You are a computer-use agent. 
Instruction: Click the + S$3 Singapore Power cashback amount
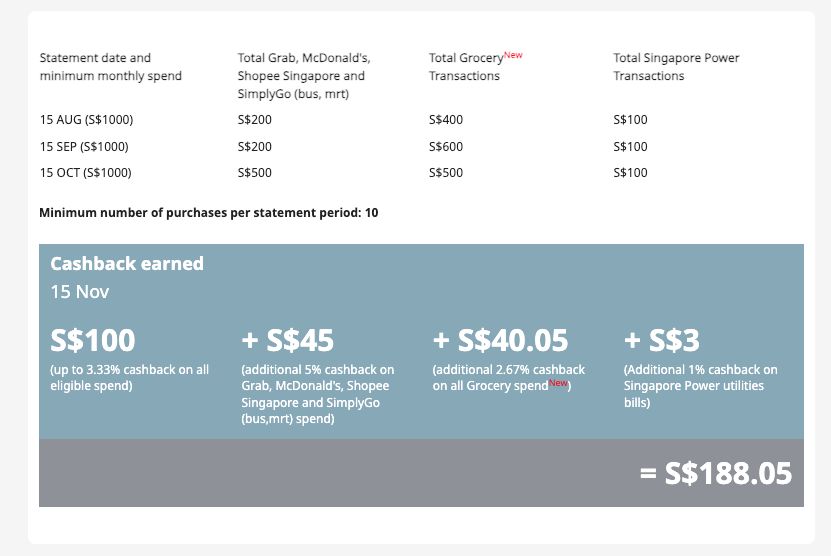tap(661, 340)
